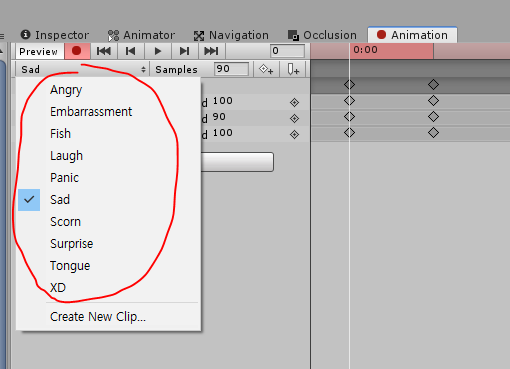
Task: Select the XD clip
Action: [108, 288]
